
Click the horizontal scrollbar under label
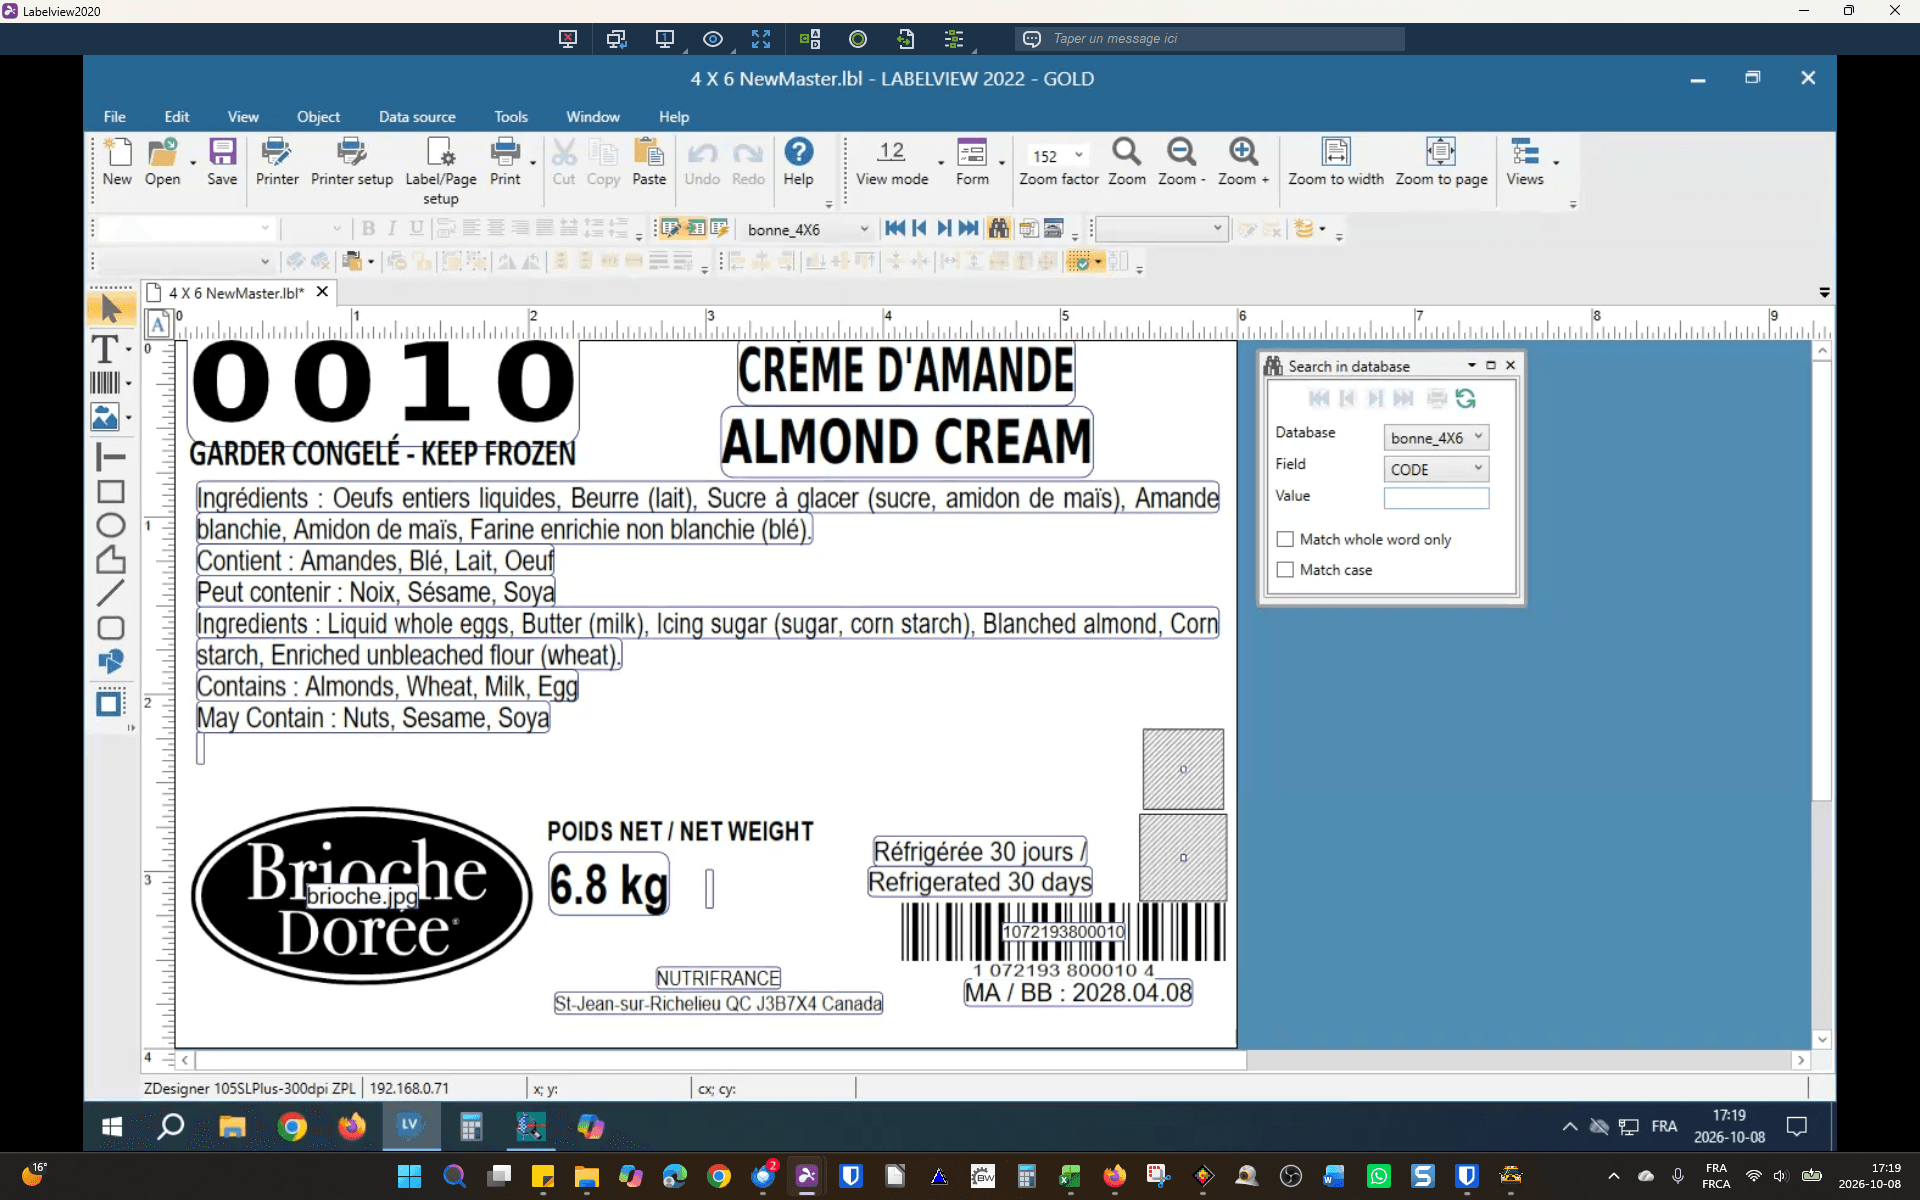720,1060
